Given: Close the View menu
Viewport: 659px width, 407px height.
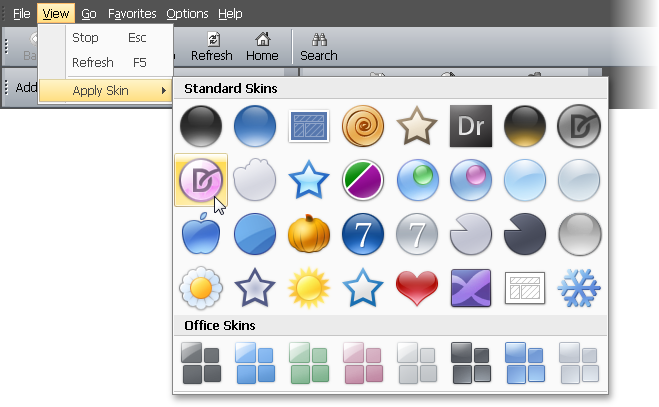Looking at the screenshot, I should pos(56,14).
